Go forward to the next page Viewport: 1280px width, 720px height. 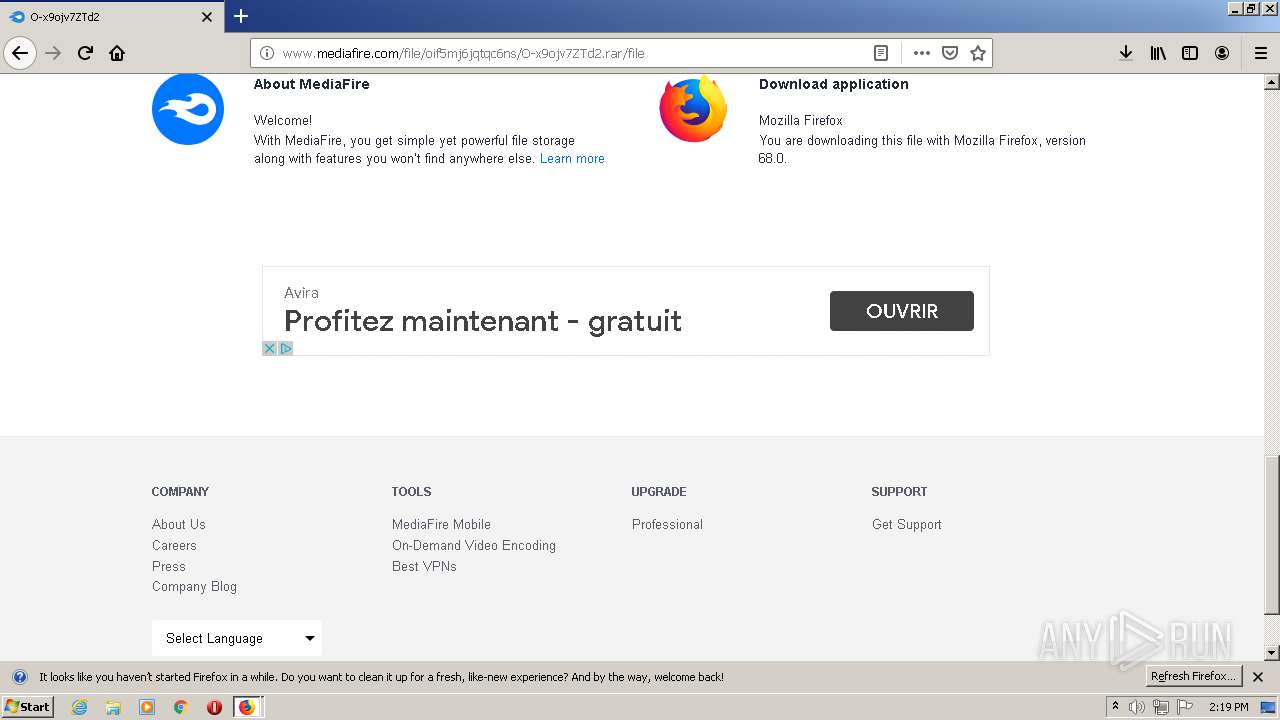(x=53, y=53)
